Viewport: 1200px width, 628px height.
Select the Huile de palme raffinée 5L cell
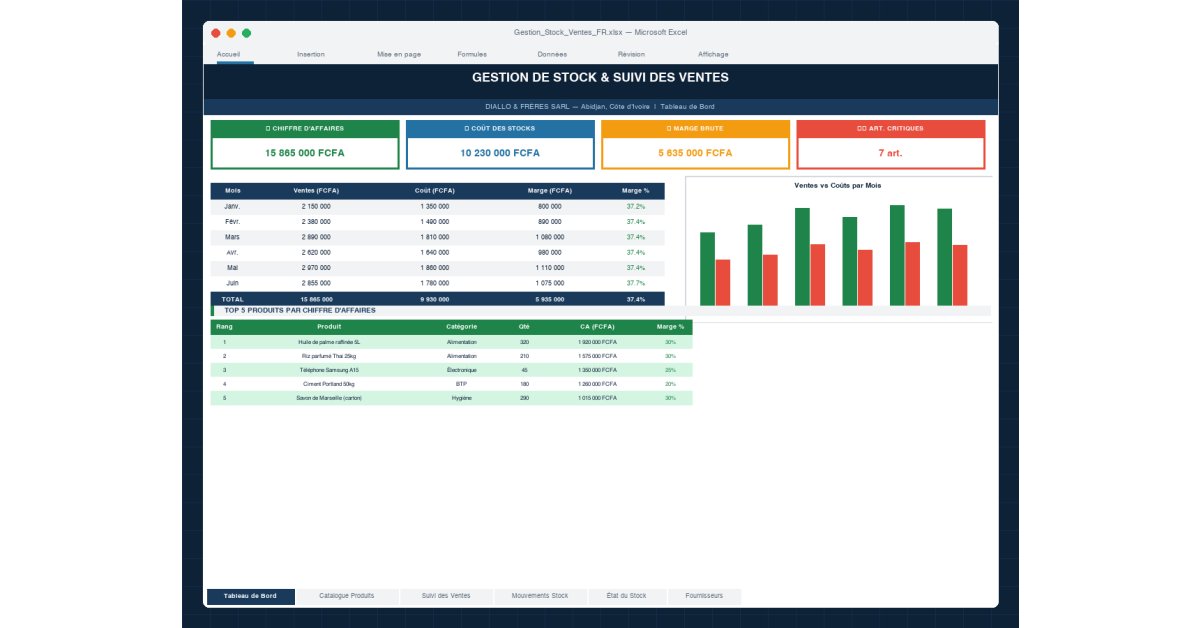tap(329, 342)
